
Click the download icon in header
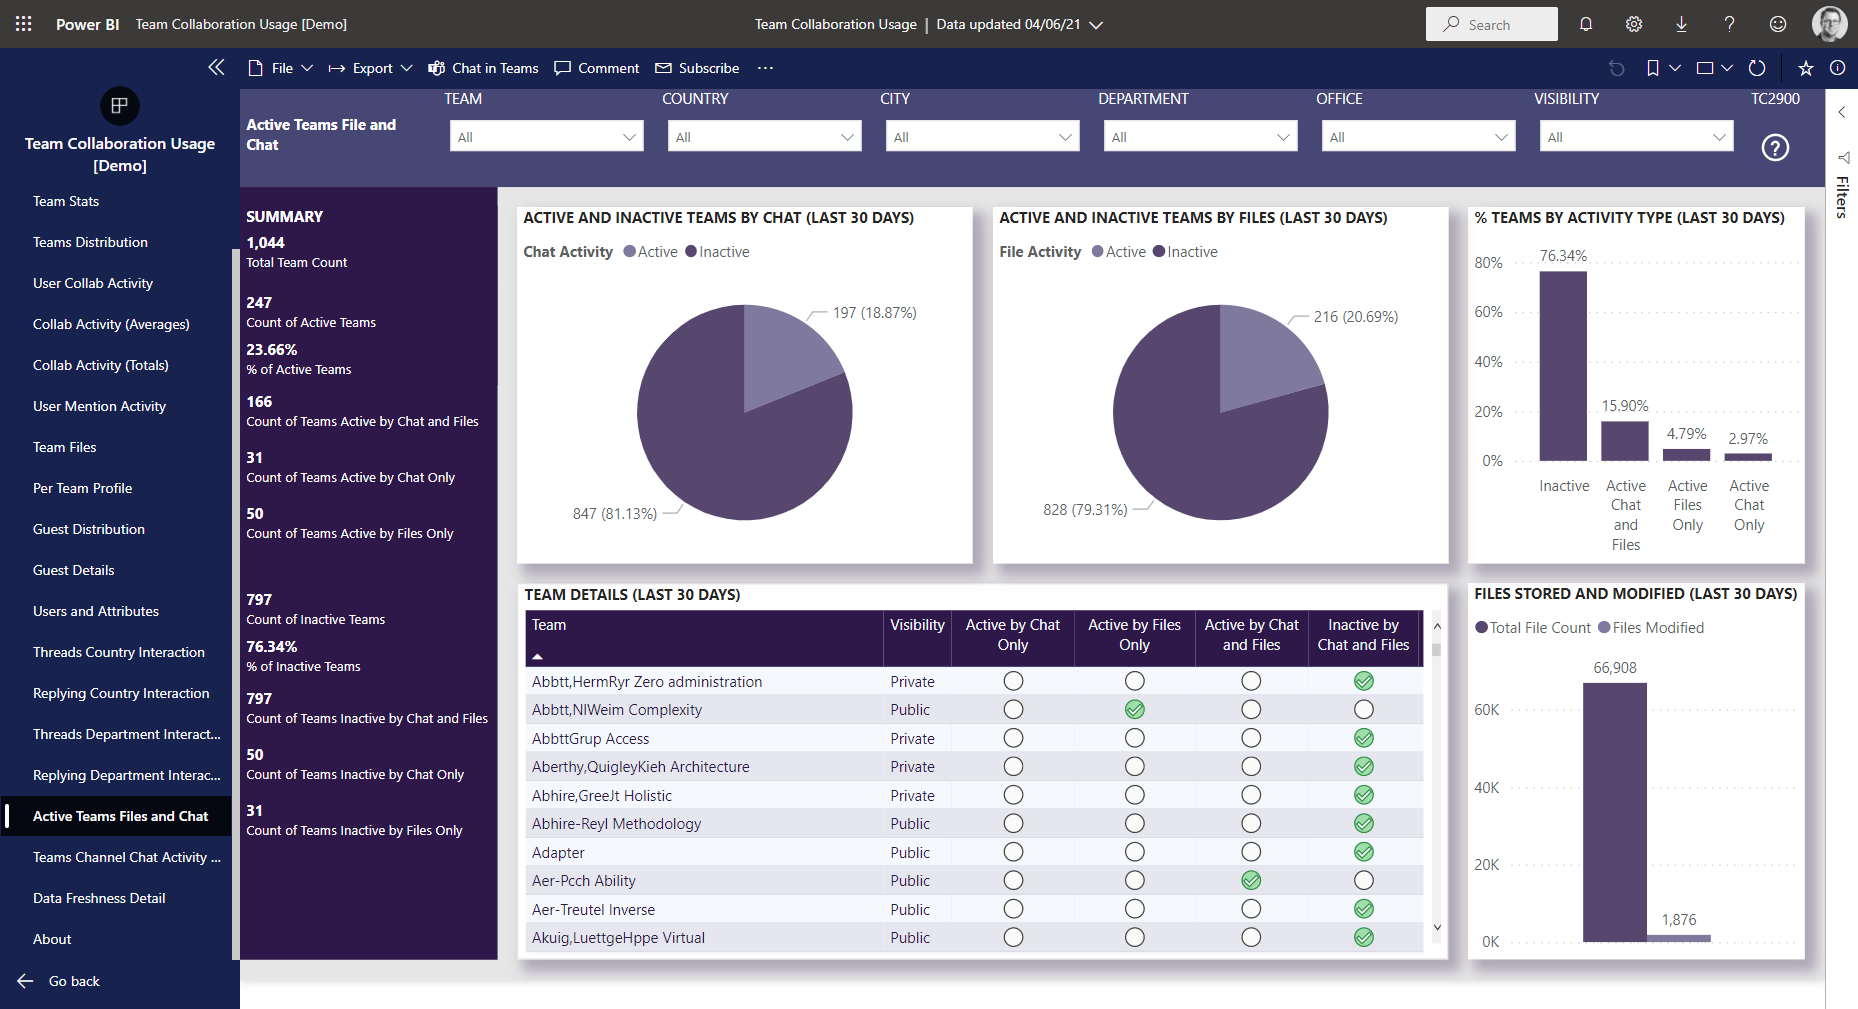[x=1682, y=24]
